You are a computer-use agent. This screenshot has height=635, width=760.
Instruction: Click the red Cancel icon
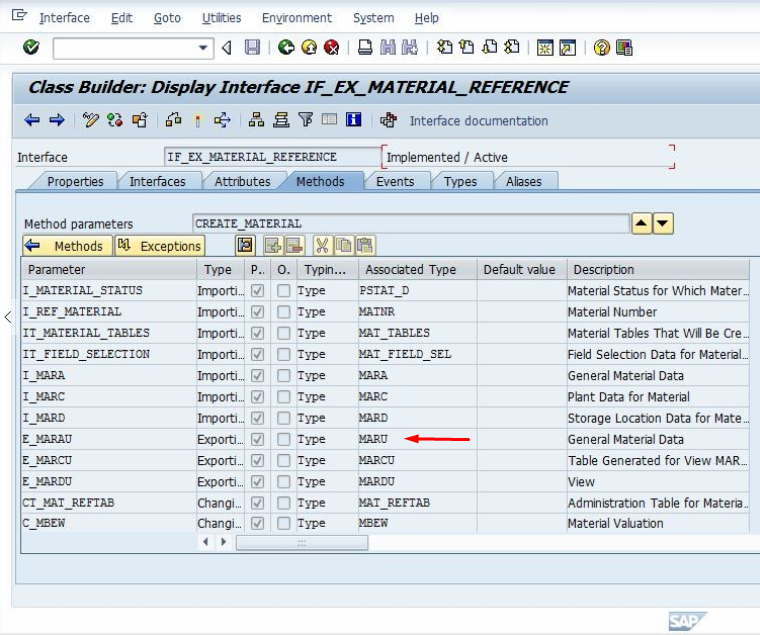click(x=332, y=48)
